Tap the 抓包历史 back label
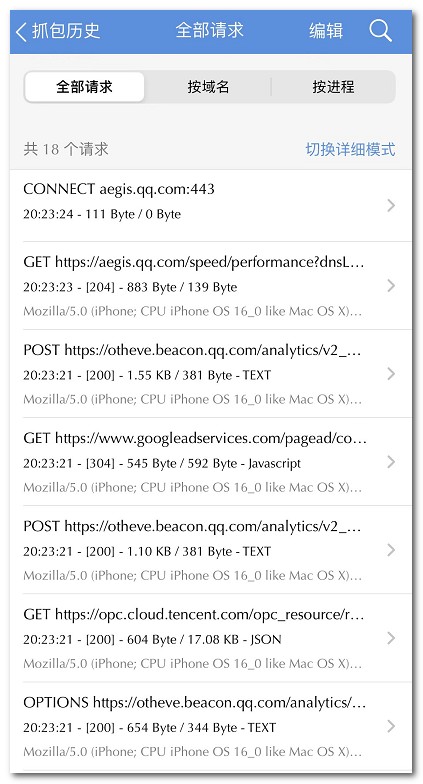 tap(66, 31)
